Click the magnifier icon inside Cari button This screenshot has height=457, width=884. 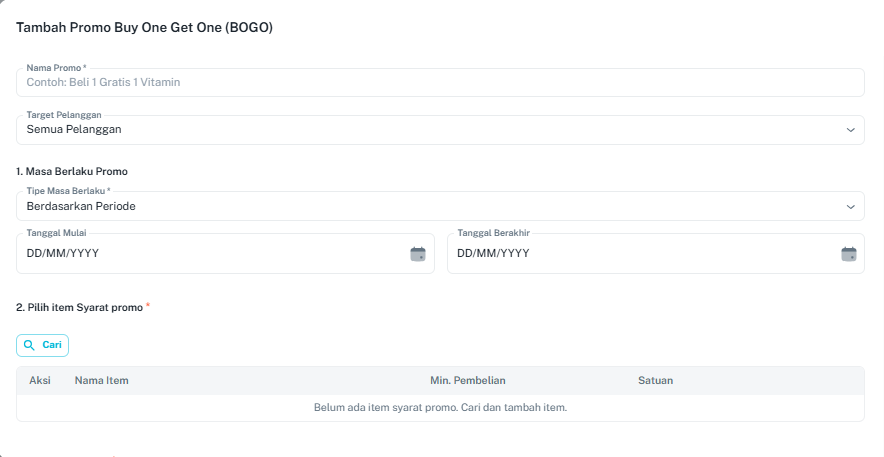point(29,345)
